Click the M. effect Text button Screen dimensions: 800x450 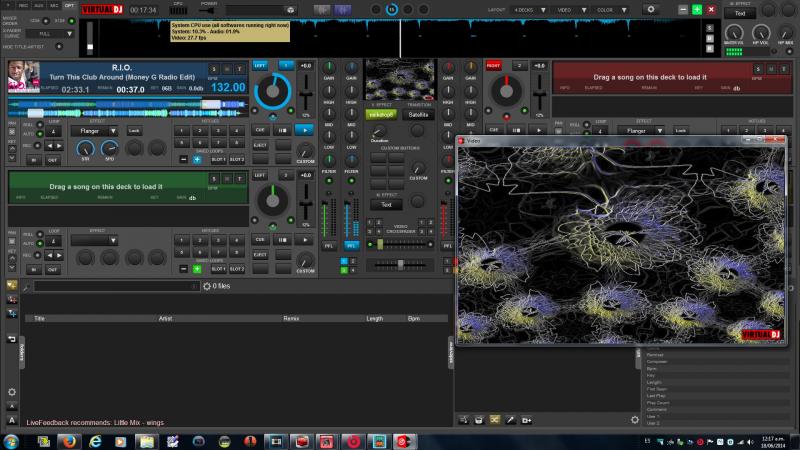pos(386,205)
